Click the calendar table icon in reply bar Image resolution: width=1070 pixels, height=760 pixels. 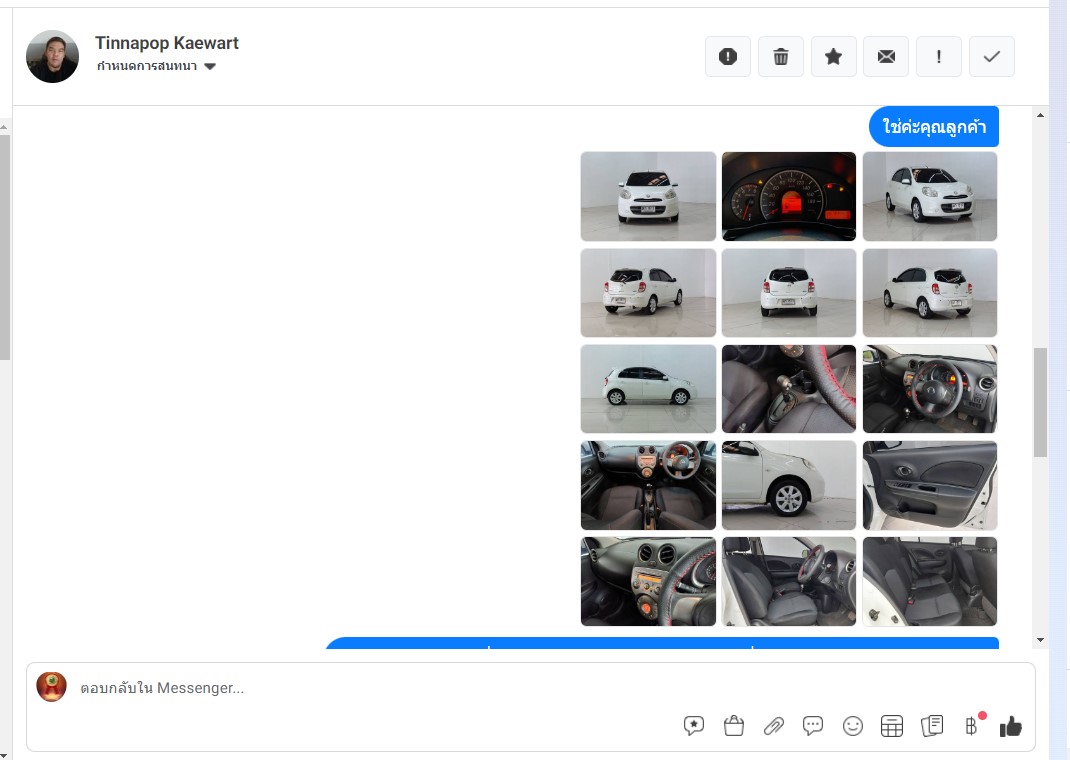(892, 726)
